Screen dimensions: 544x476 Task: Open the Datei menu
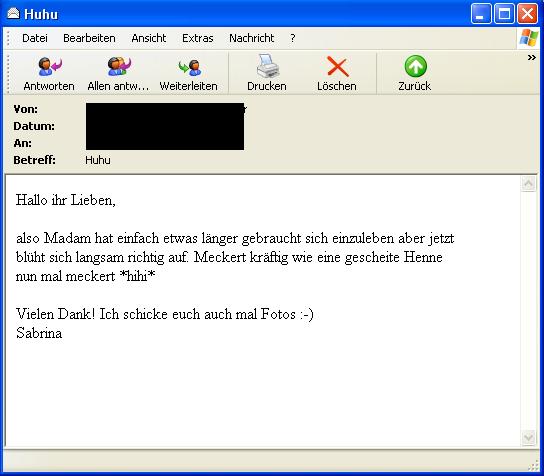[35, 38]
